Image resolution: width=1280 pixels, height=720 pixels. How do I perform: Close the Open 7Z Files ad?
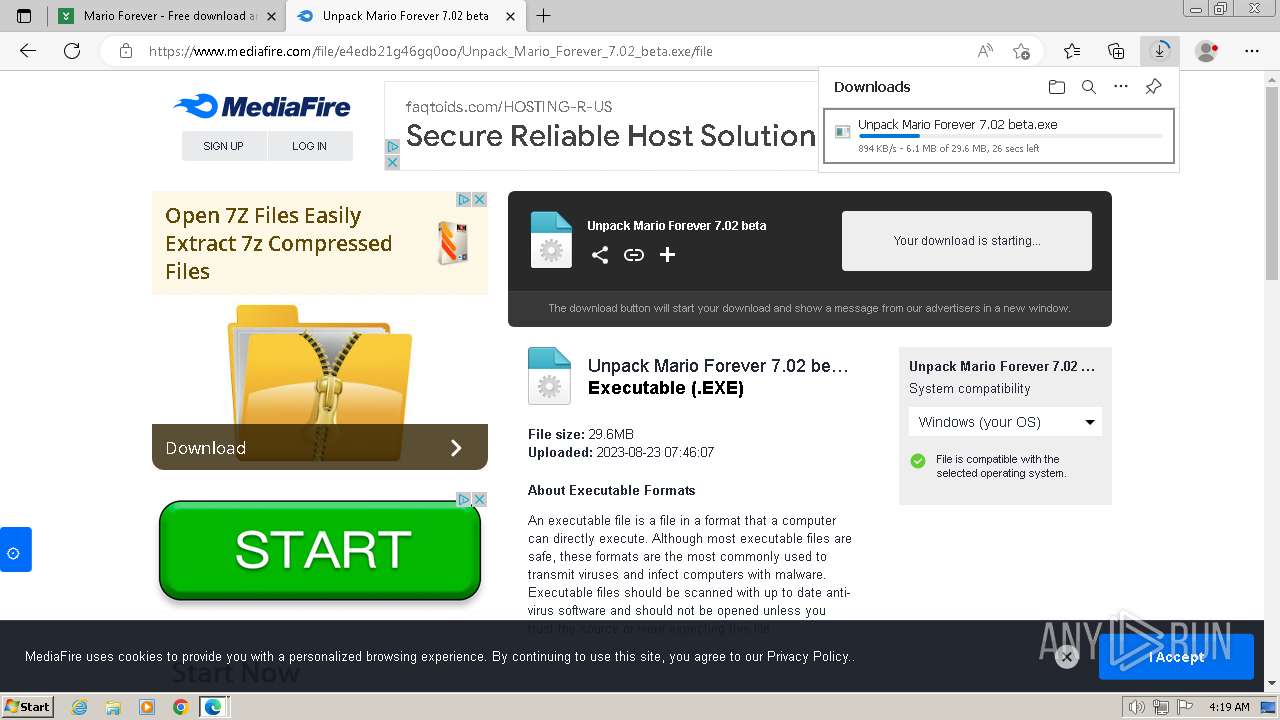point(479,200)
